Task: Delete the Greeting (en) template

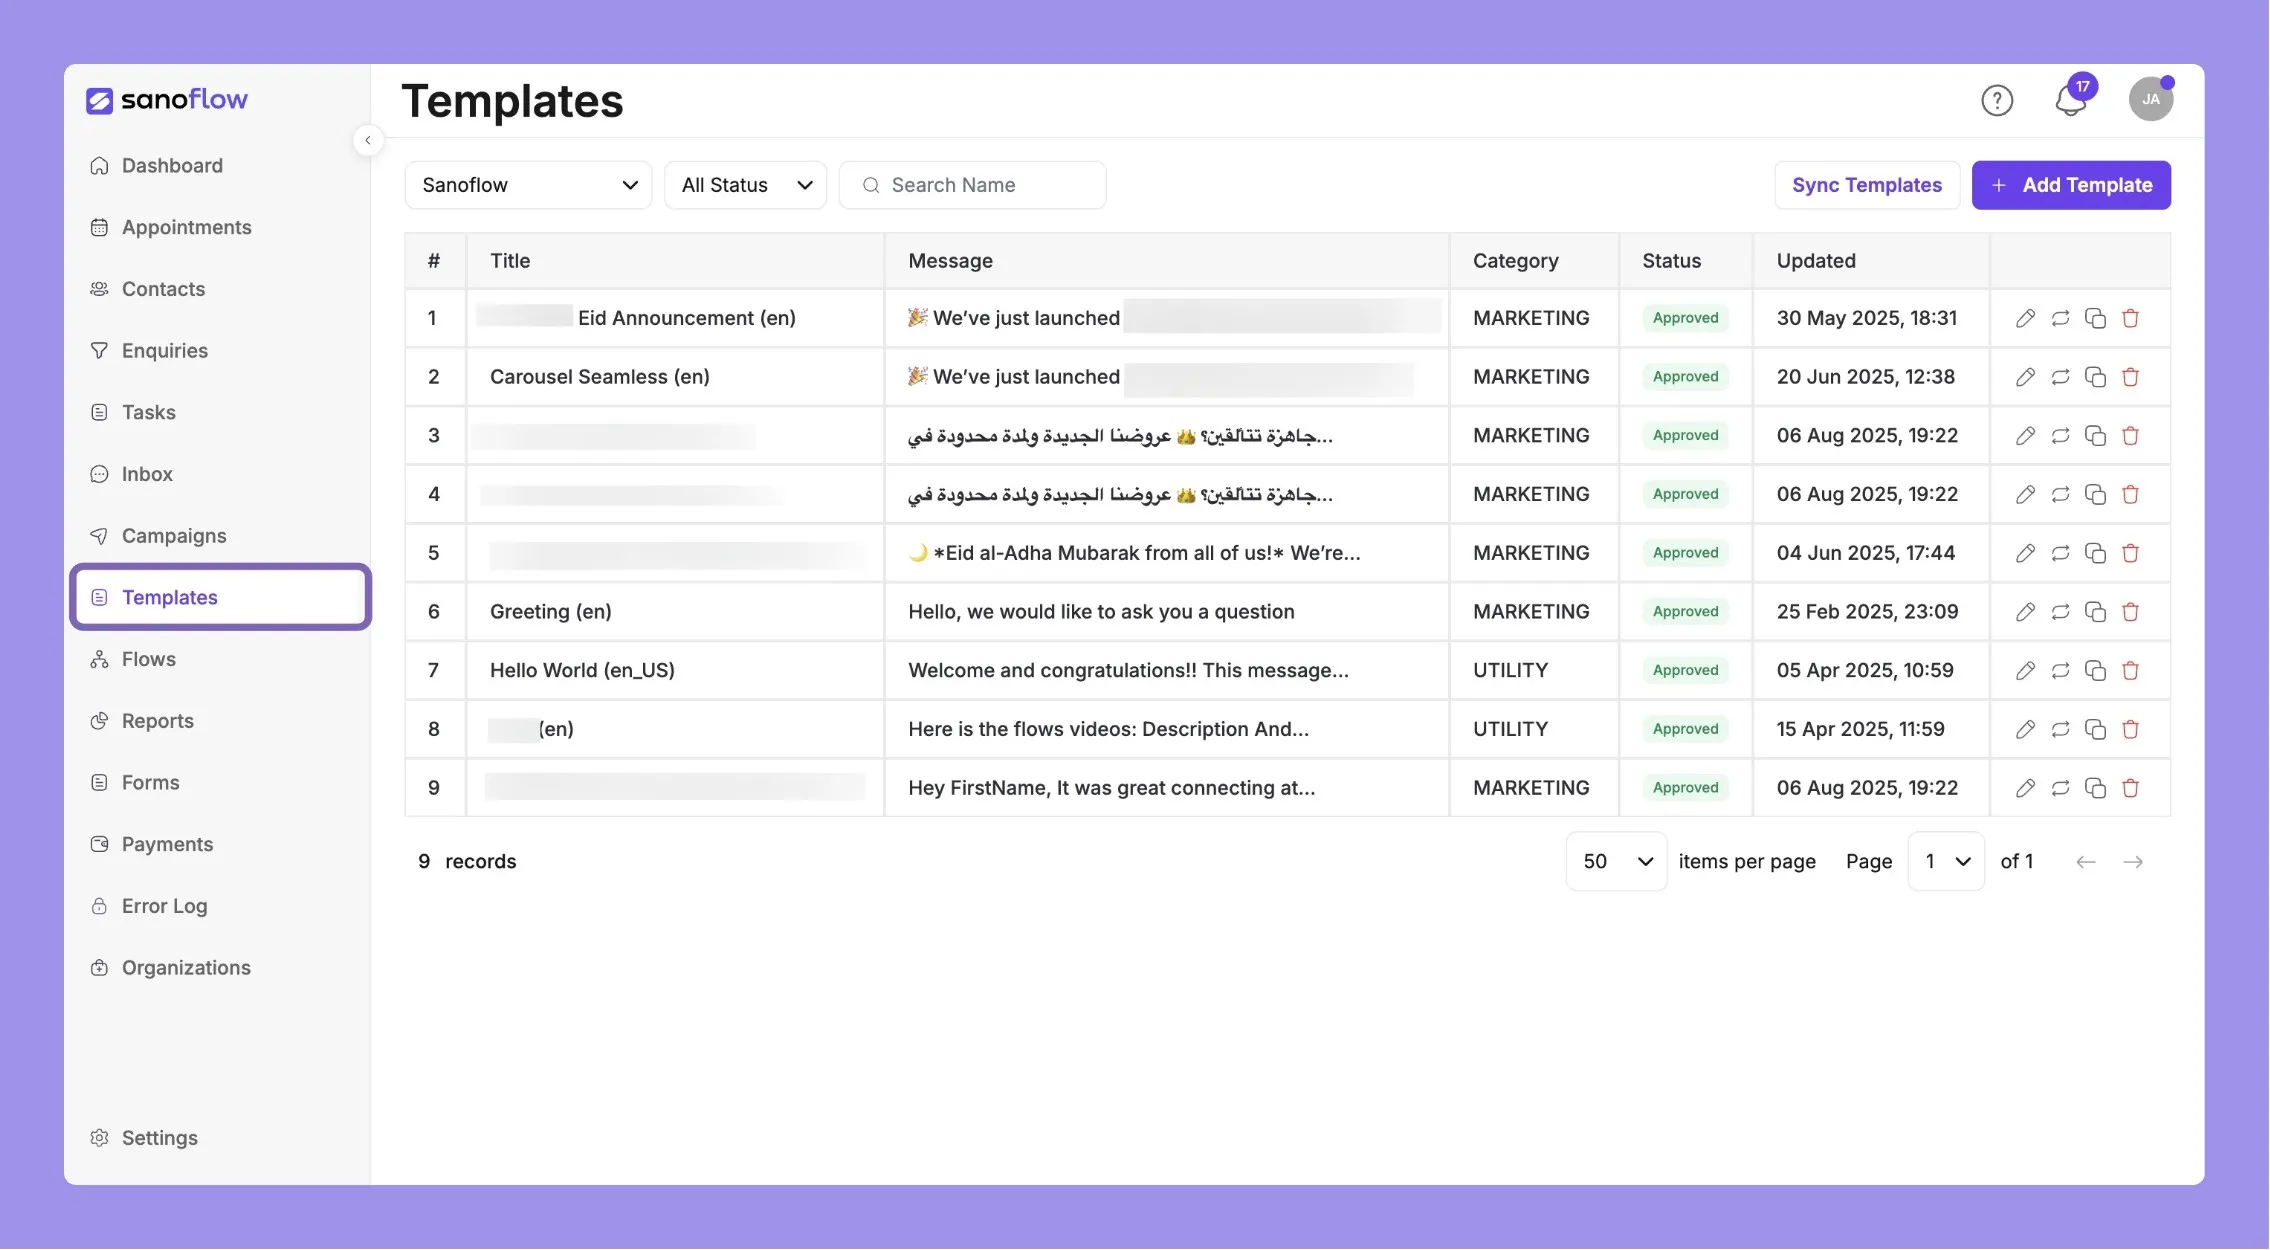Action: (x=2130, y=612)
